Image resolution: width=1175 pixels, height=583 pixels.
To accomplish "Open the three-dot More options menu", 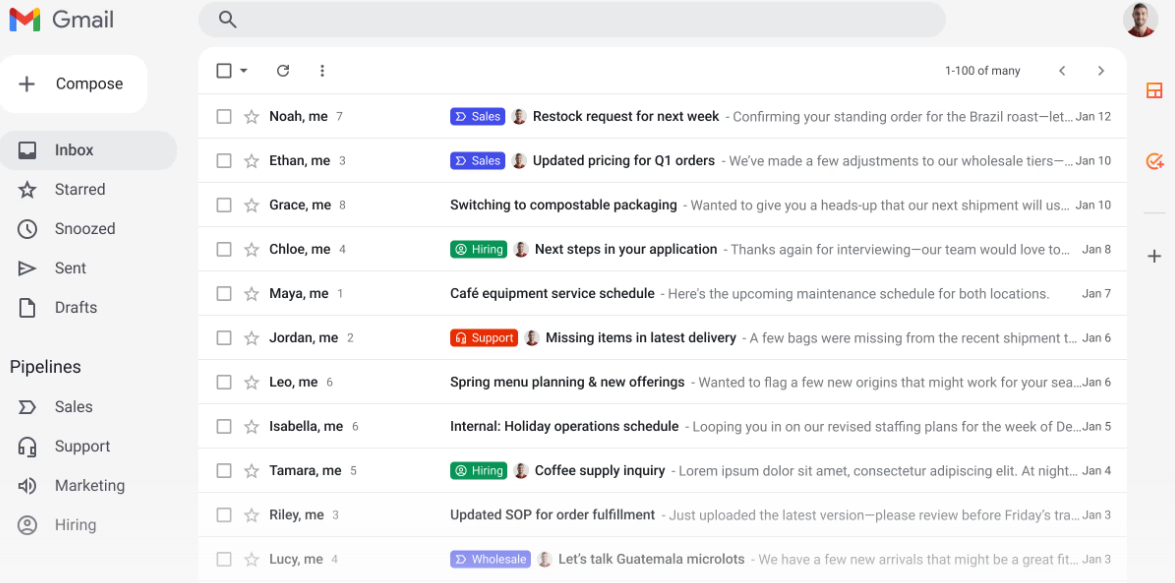I will pos(322,70).
